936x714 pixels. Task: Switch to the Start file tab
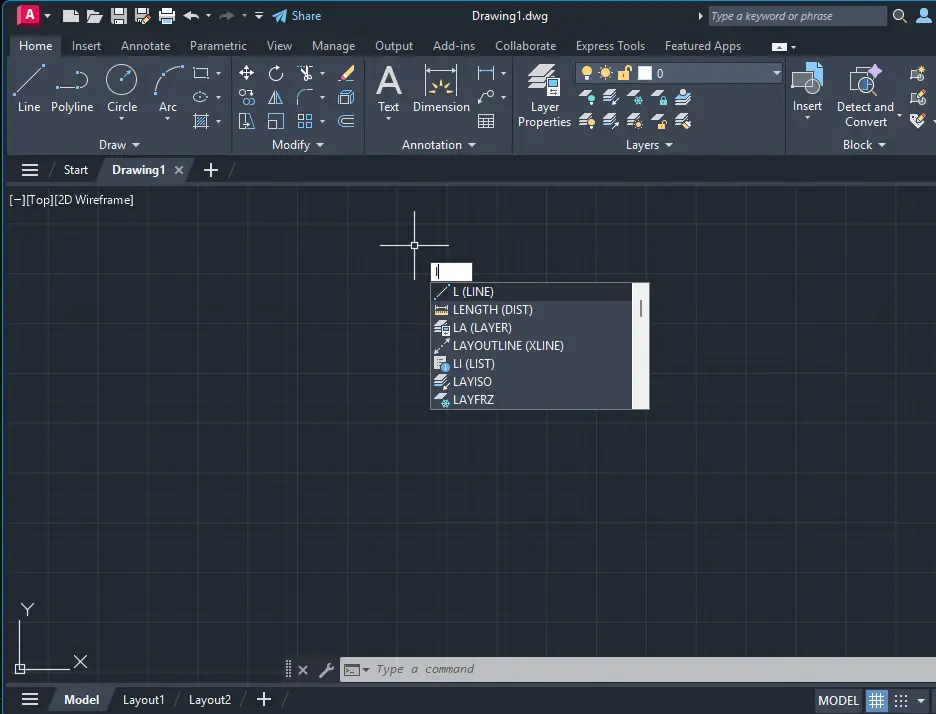[76, 170]
